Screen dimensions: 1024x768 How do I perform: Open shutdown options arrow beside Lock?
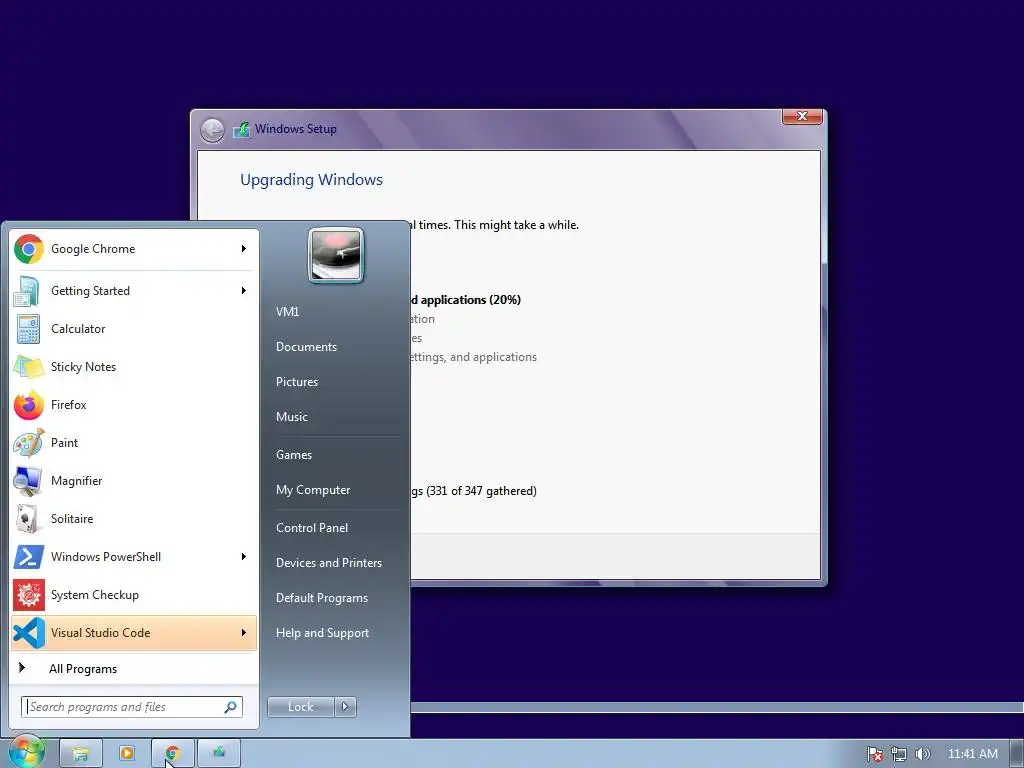(x=345, y=707)
